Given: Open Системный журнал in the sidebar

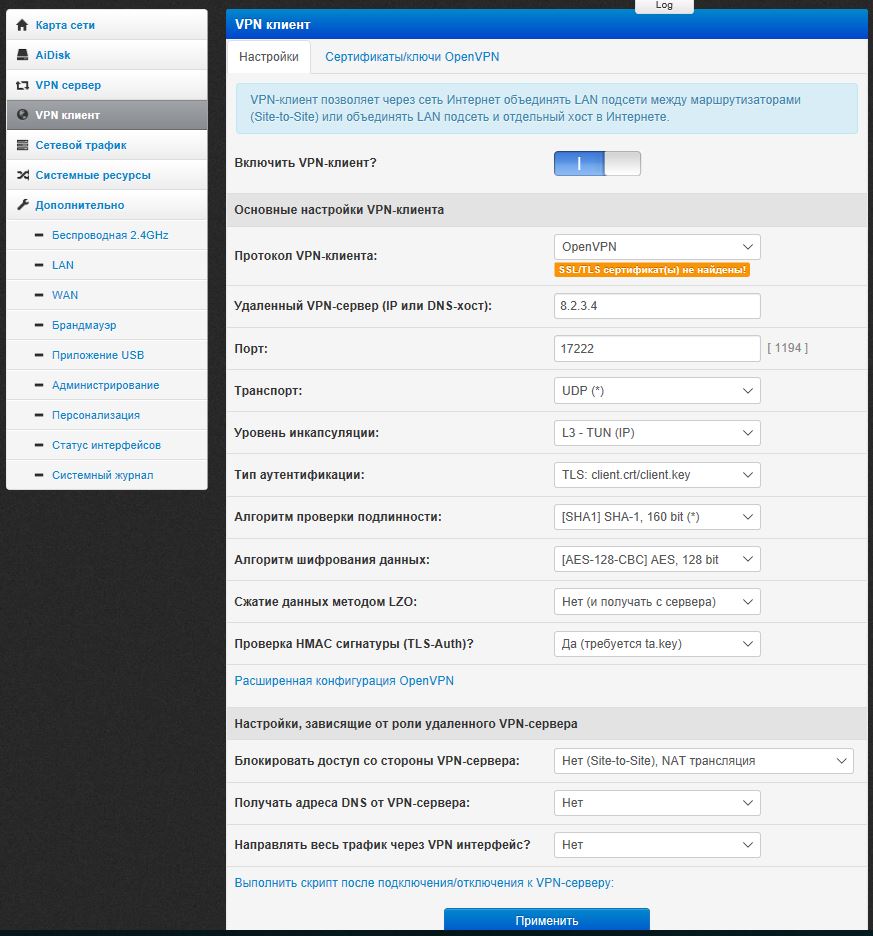Looking at the screenshot, I should pos(102,475).
